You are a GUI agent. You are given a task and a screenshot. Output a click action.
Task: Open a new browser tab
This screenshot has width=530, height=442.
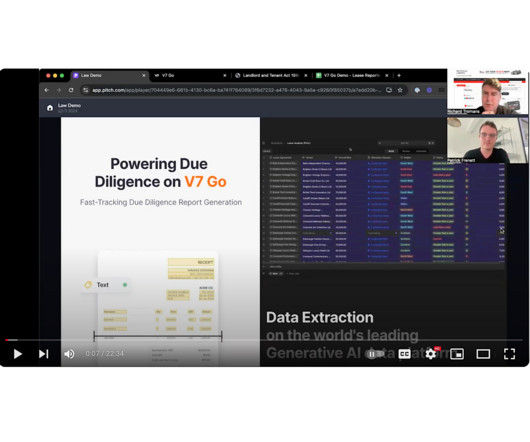tap(399, 75)
